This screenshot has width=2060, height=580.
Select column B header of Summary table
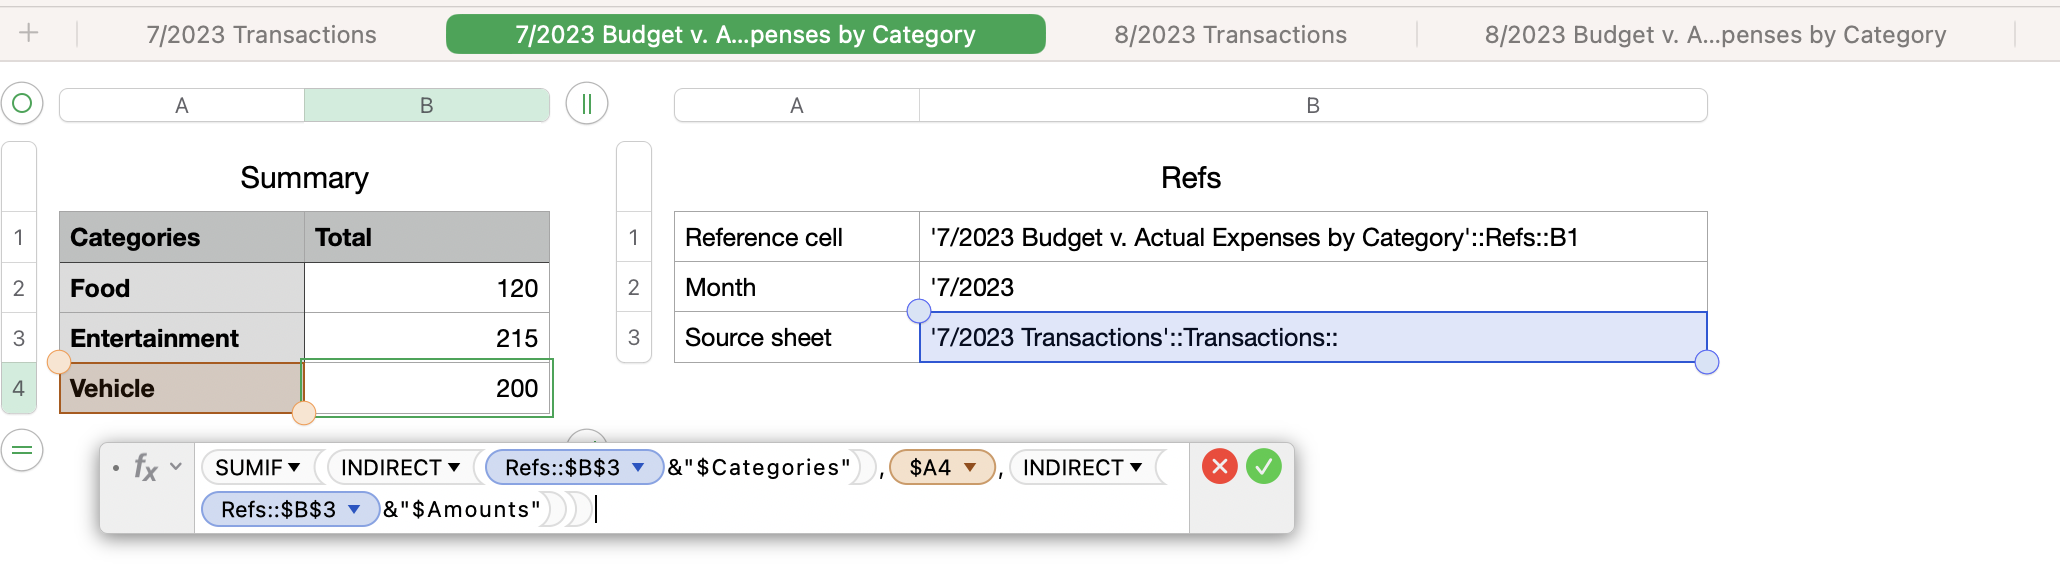pos(427,105)
